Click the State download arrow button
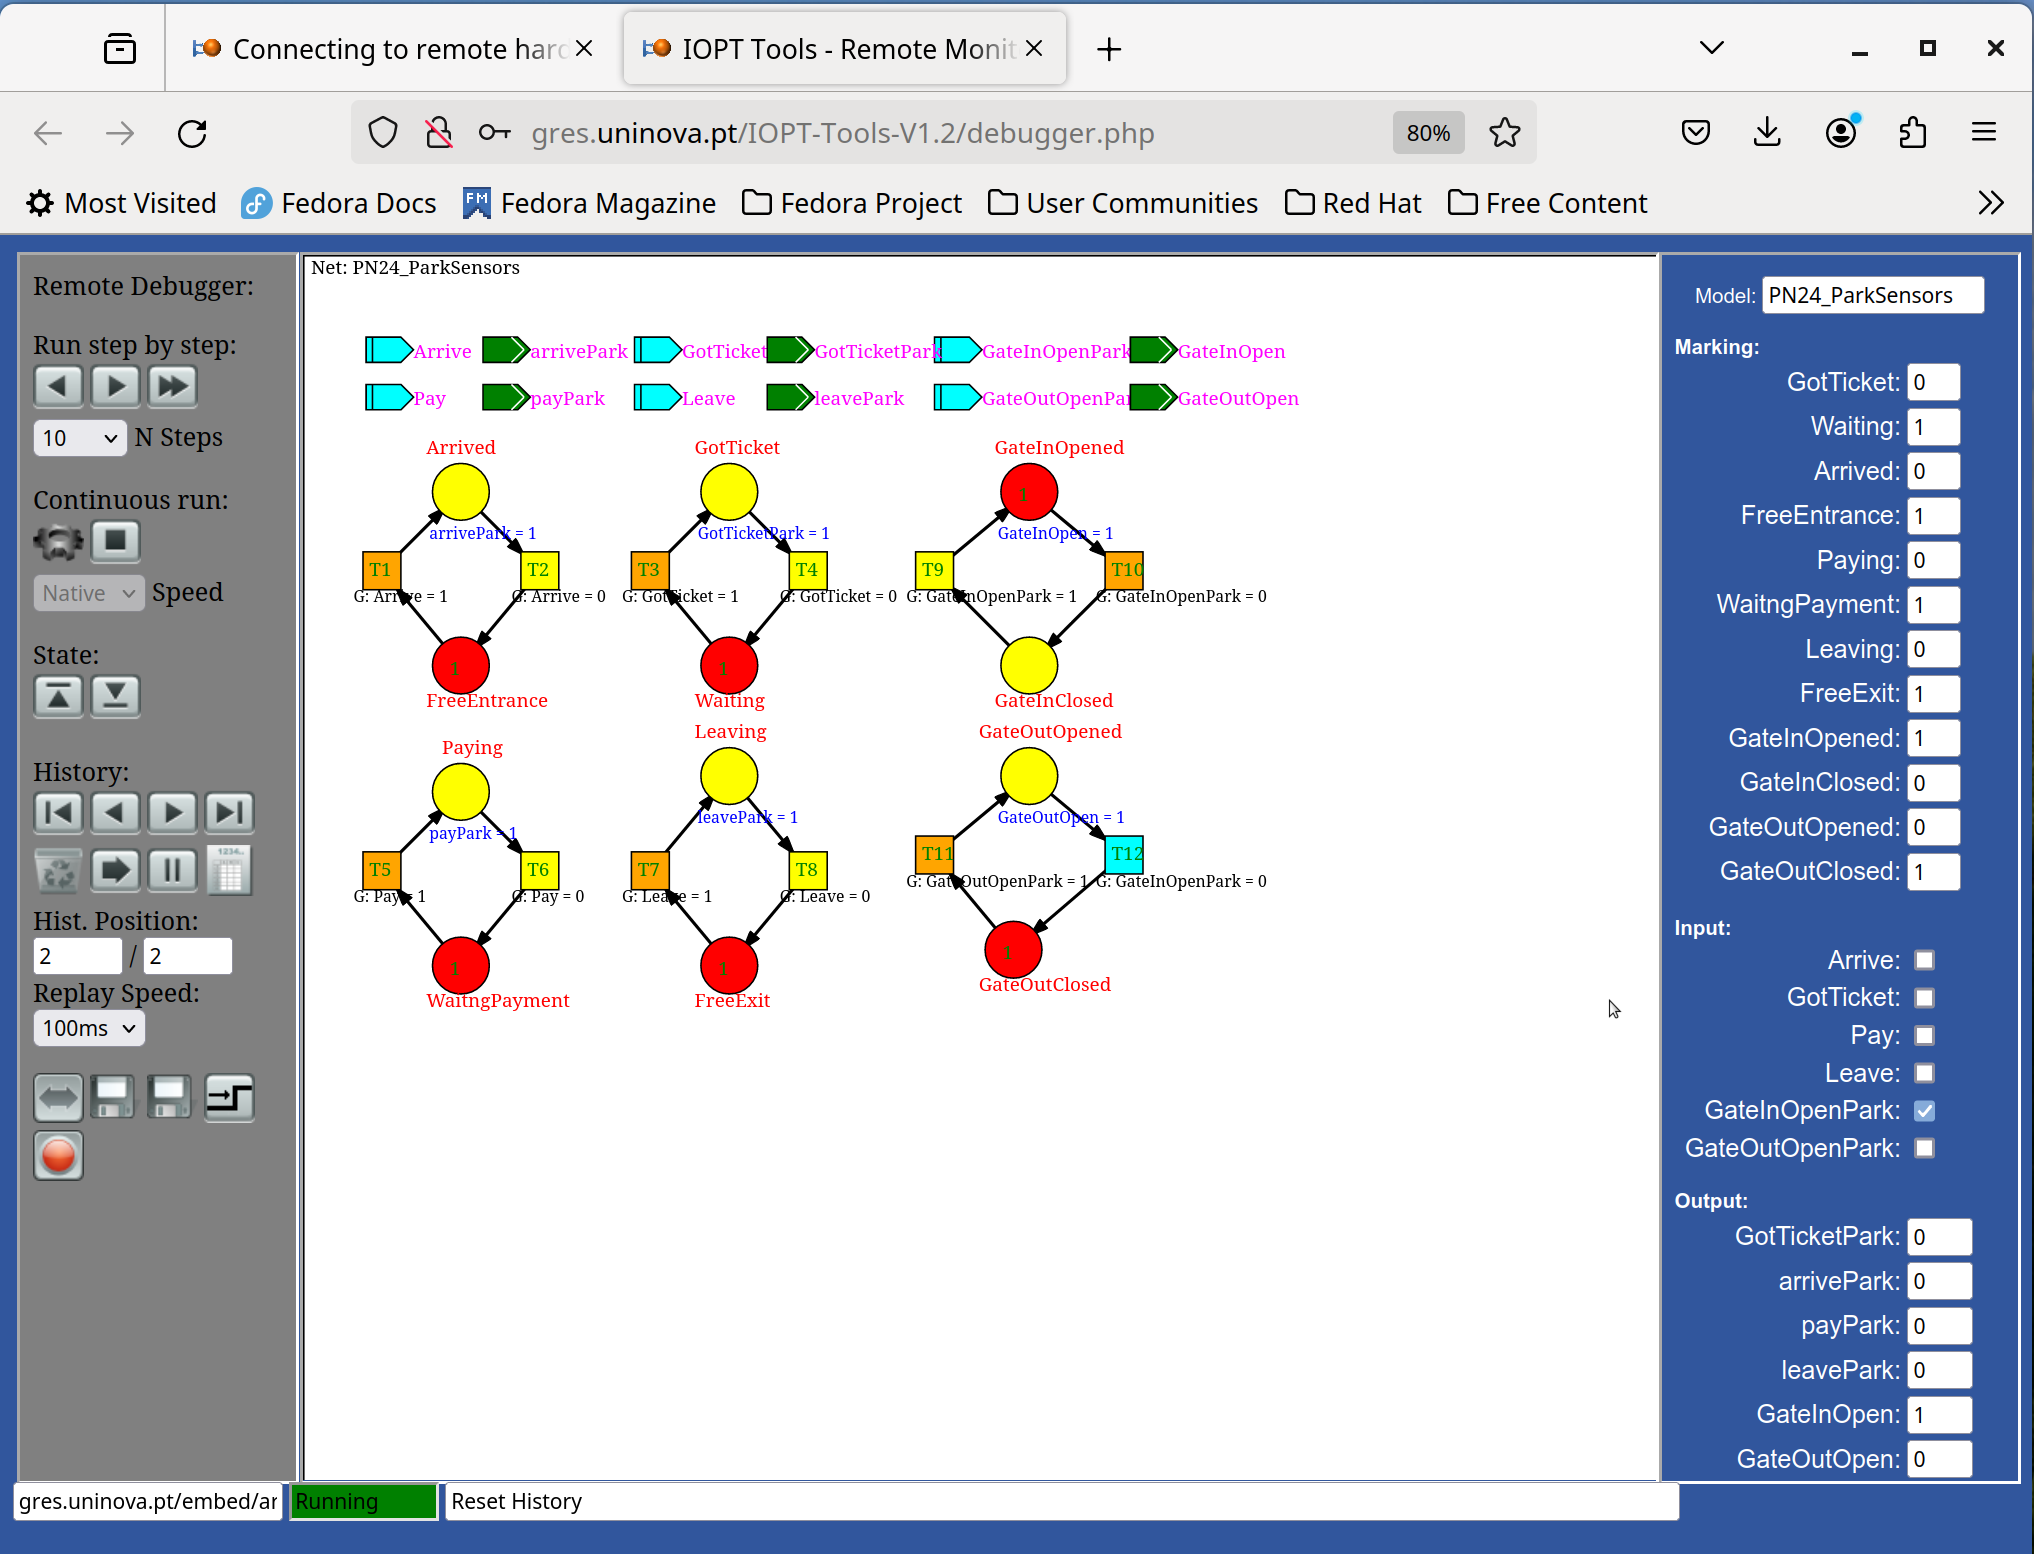 point(115,697)
